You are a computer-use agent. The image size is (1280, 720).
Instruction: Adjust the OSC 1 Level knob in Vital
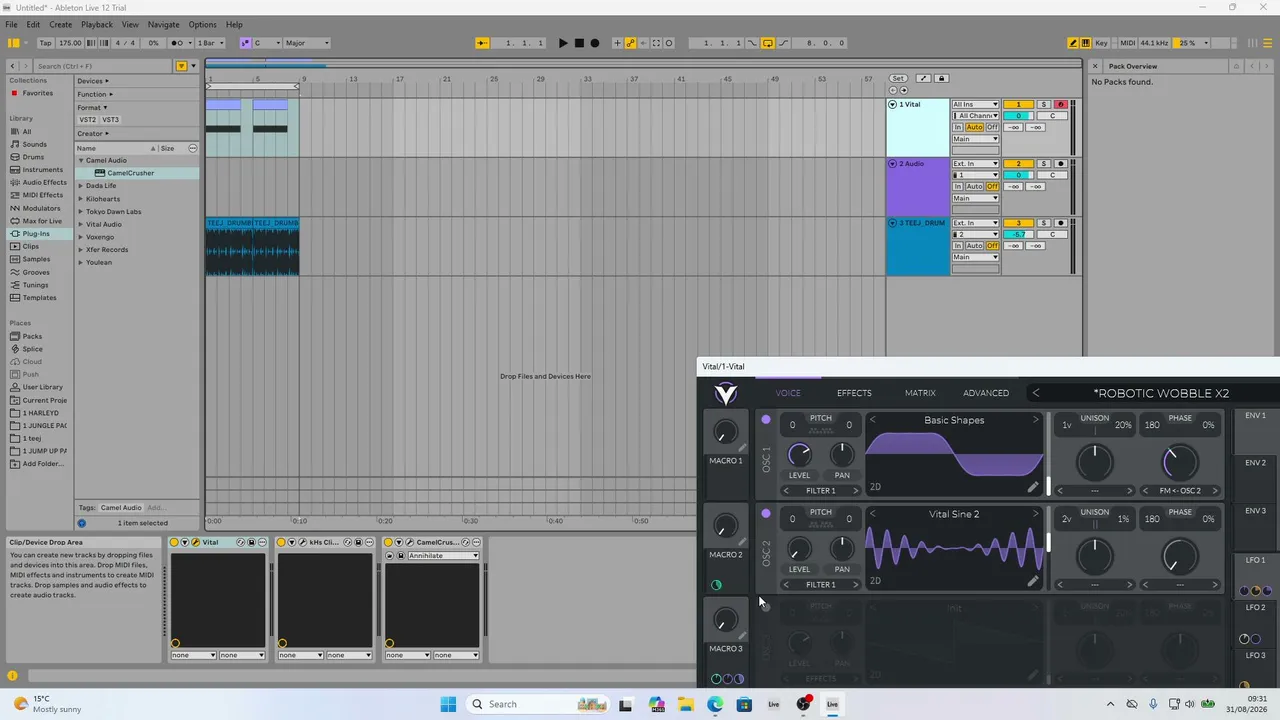click(799, 455)
